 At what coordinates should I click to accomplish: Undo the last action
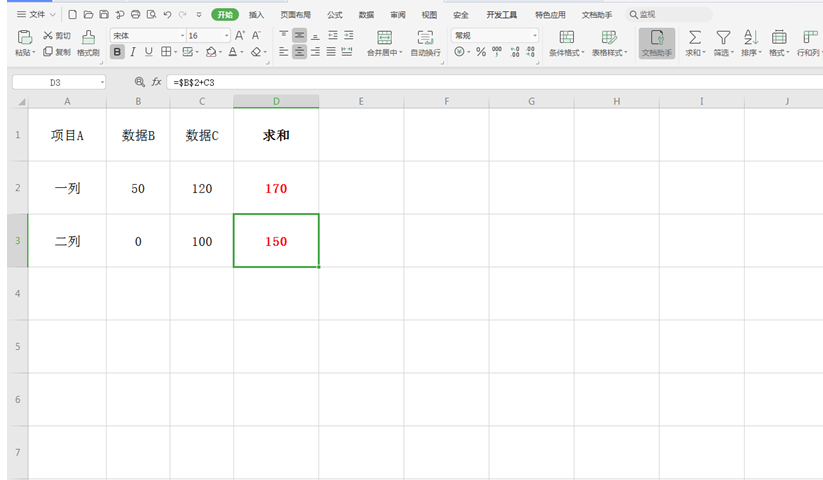(167, 15)
